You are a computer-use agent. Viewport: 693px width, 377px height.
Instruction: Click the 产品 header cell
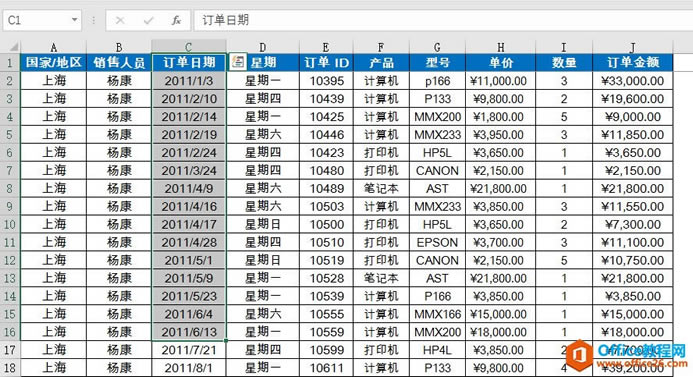[x=381, y=62]
